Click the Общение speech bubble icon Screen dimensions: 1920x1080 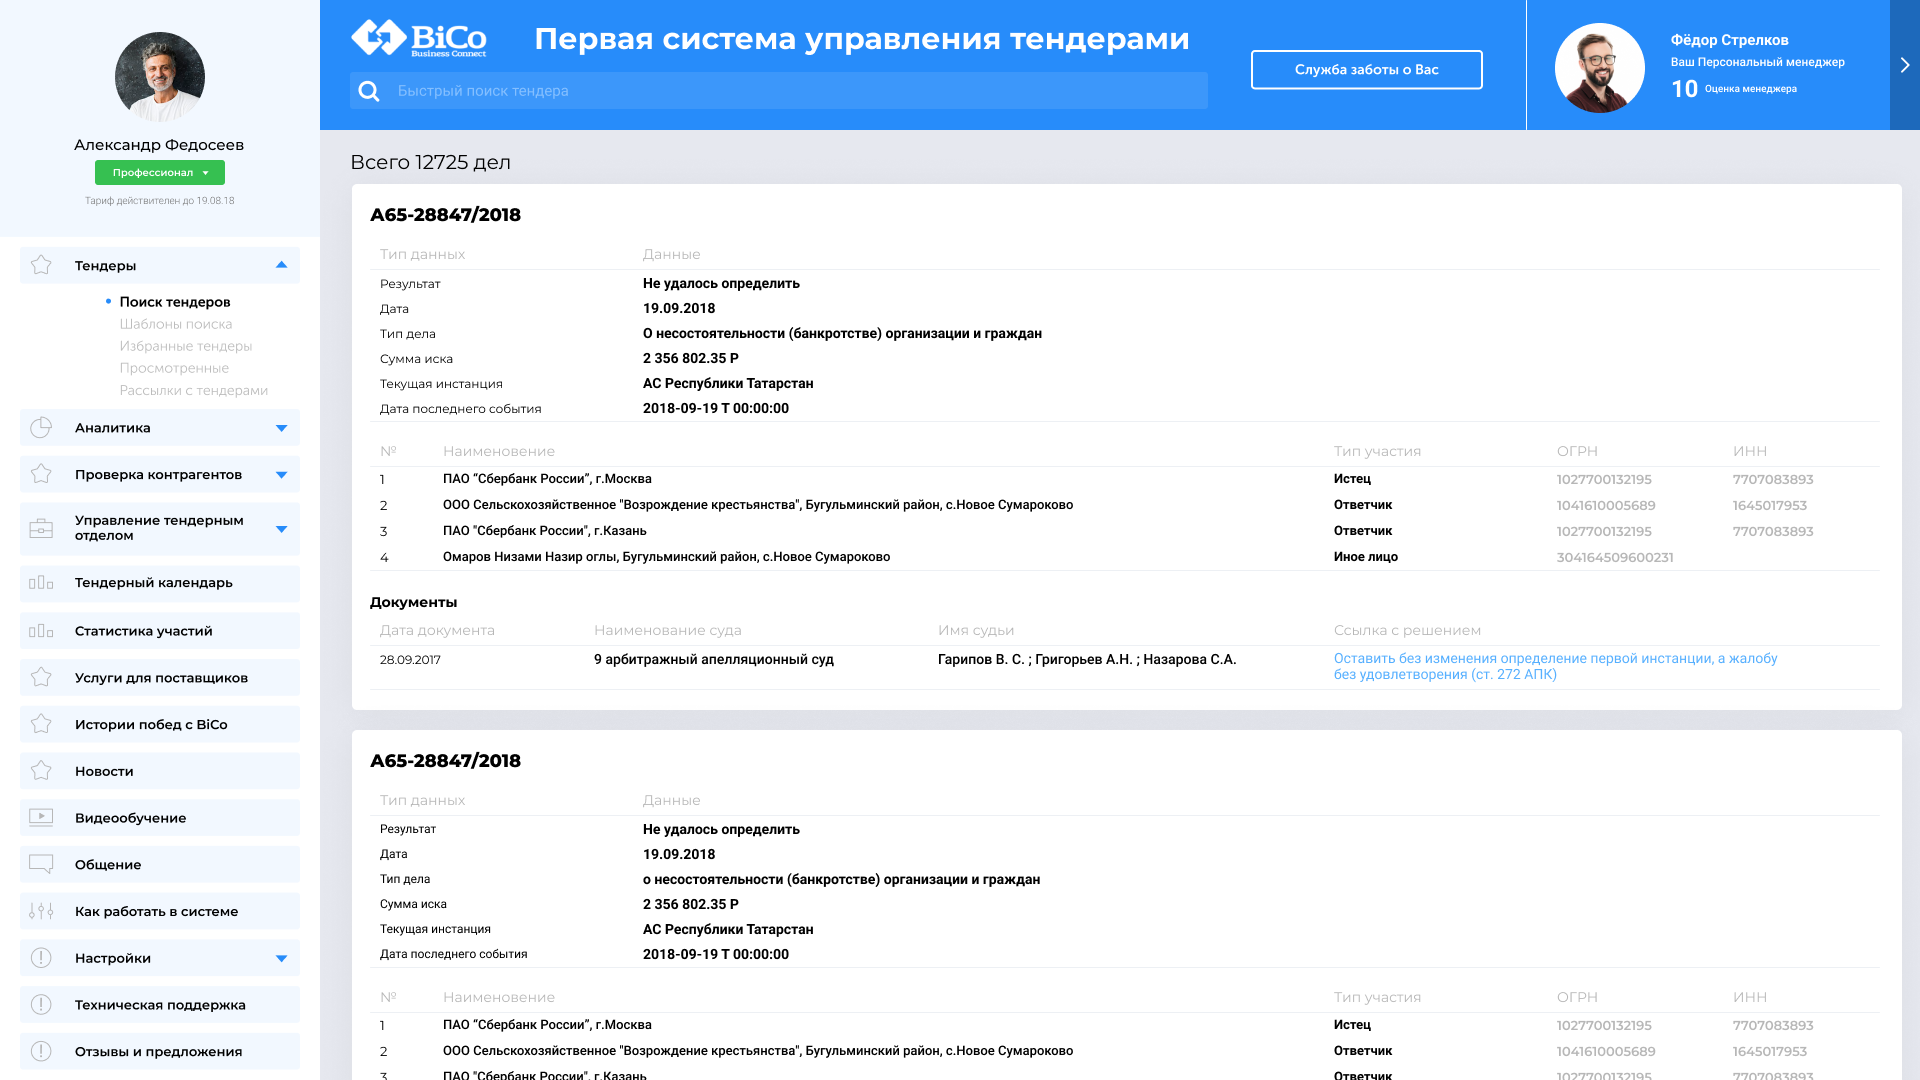click(41, 864)
